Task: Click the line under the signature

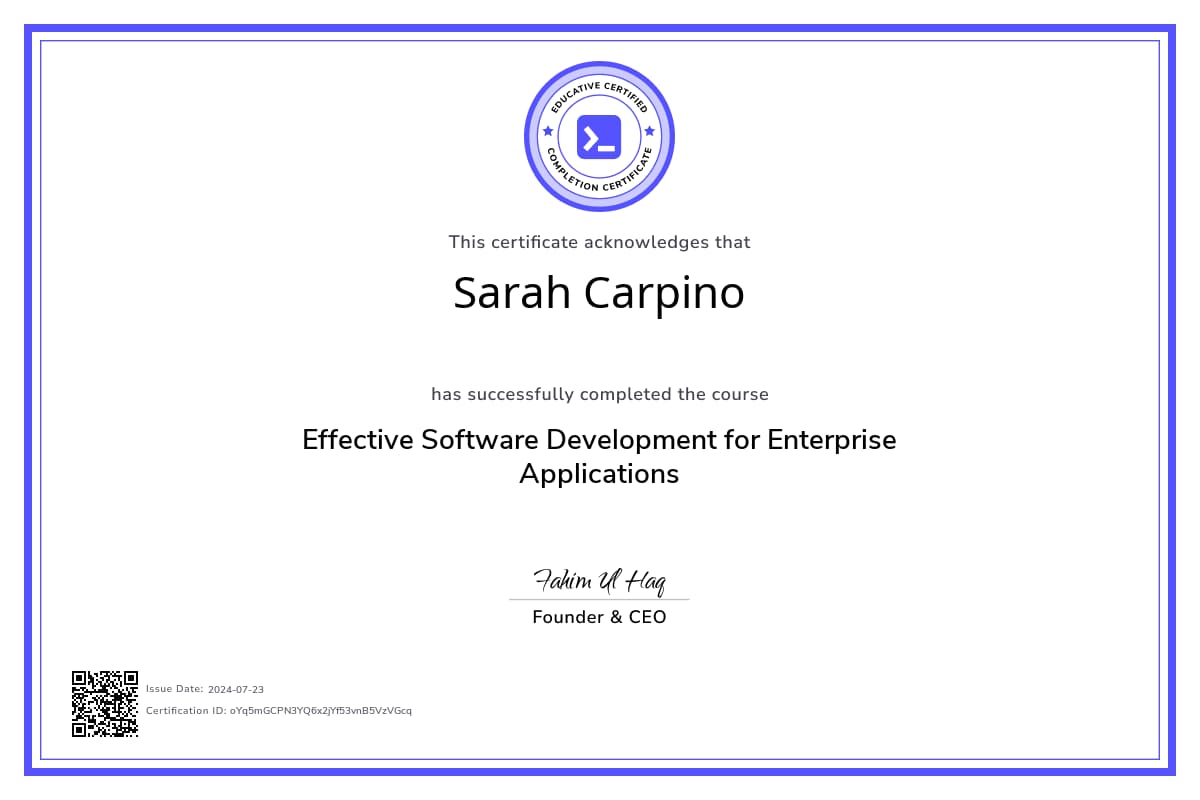Action: (599, 600)
